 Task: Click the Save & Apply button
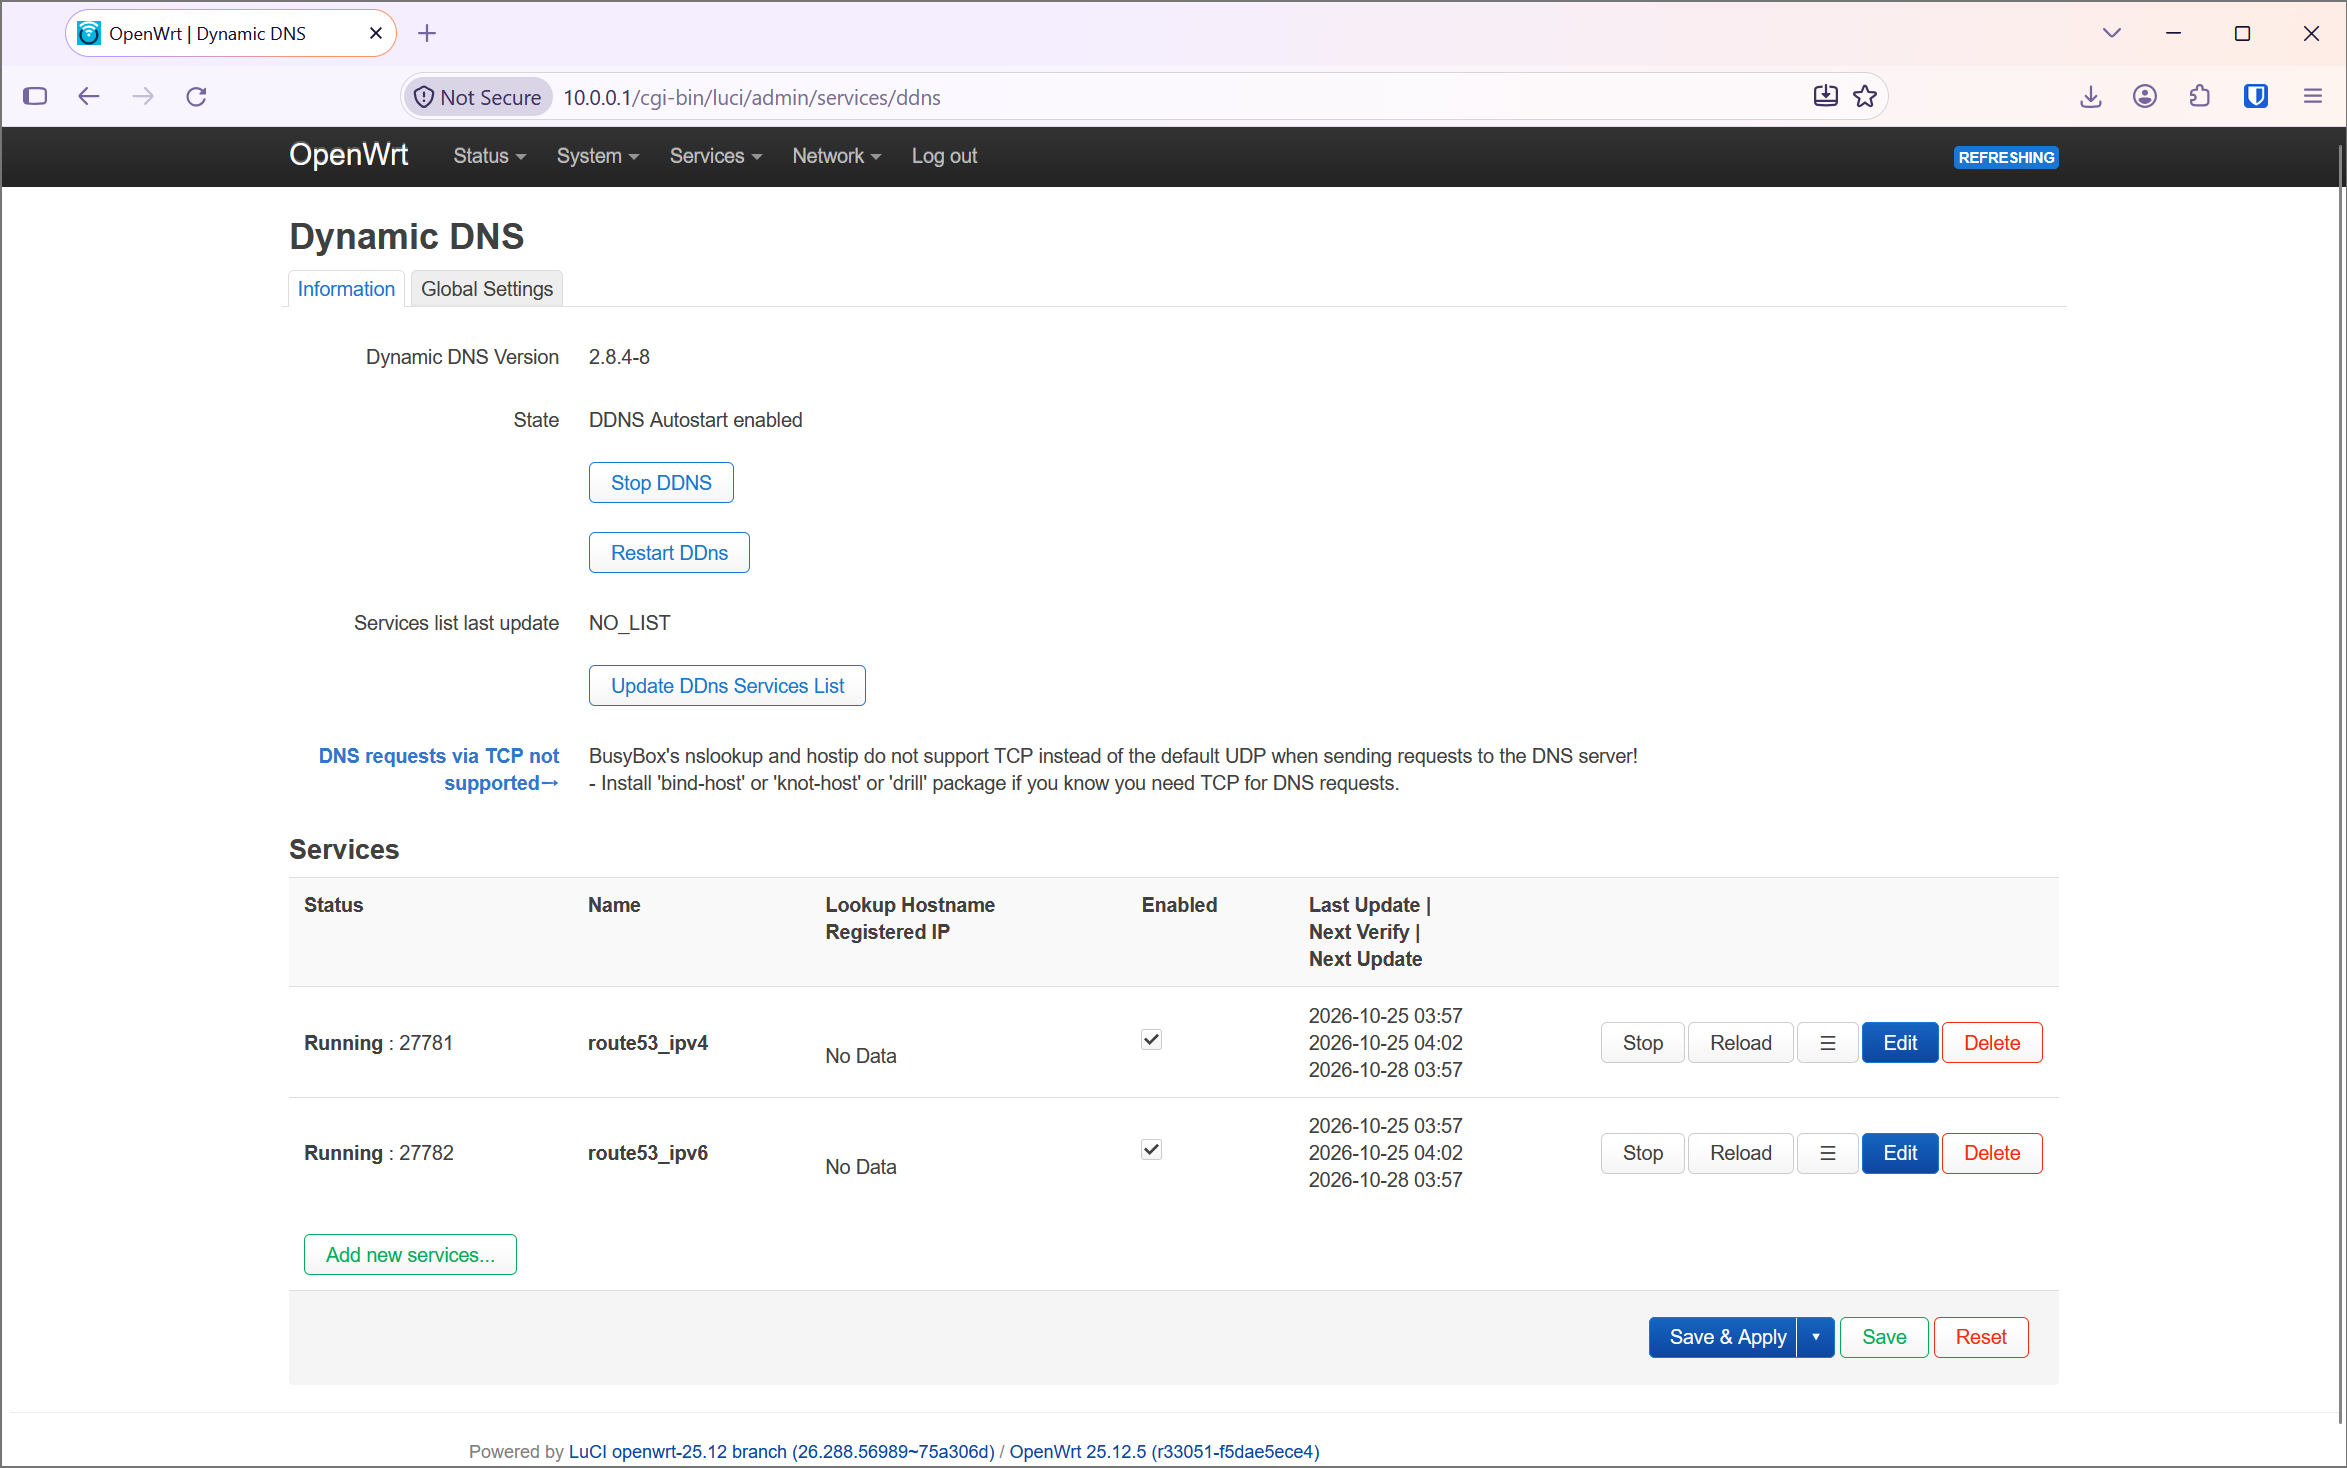coord(1723,1337)
